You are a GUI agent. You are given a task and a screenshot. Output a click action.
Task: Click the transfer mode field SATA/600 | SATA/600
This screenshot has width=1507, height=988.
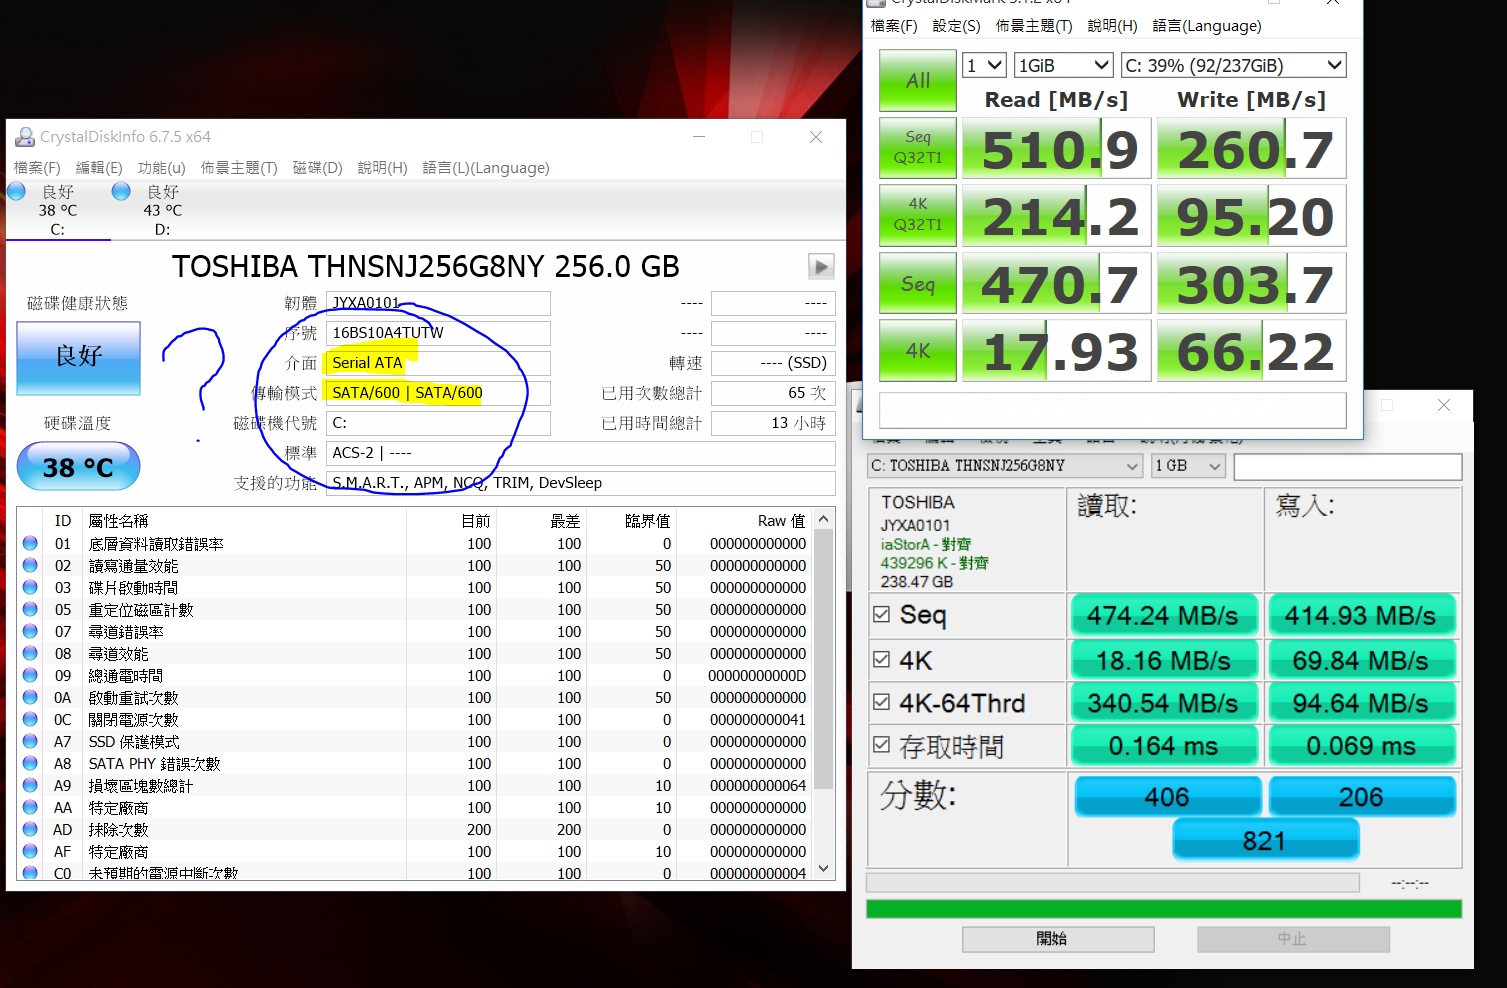(x=438, y=393)
